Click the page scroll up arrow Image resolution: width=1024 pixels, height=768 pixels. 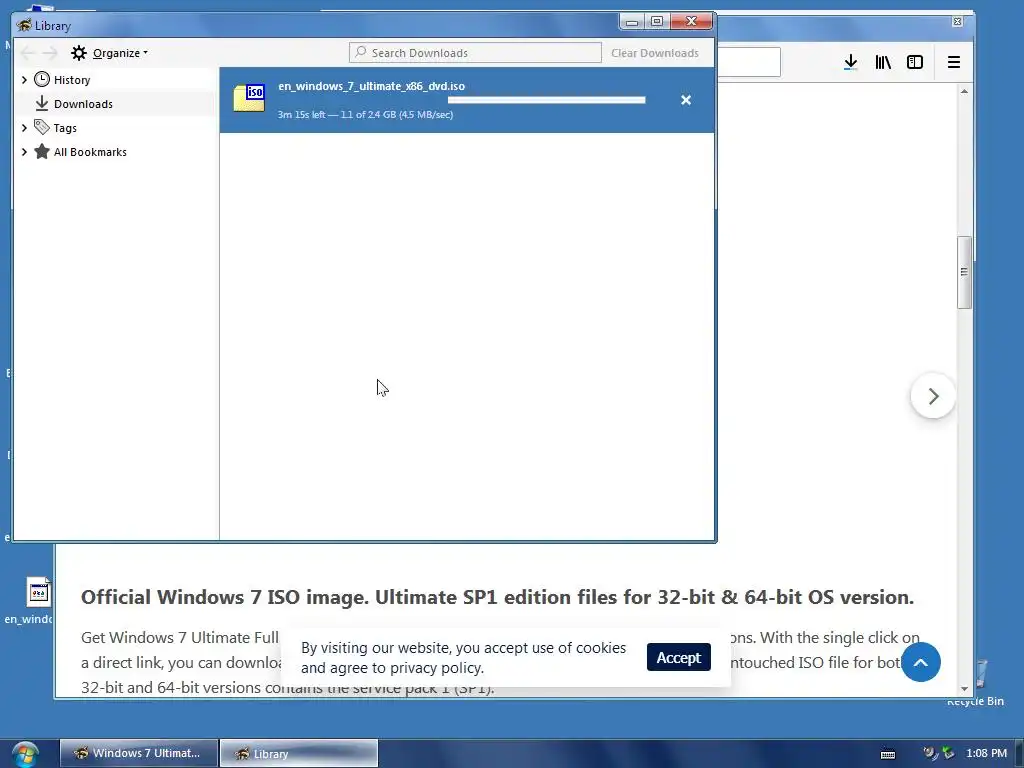964,91
